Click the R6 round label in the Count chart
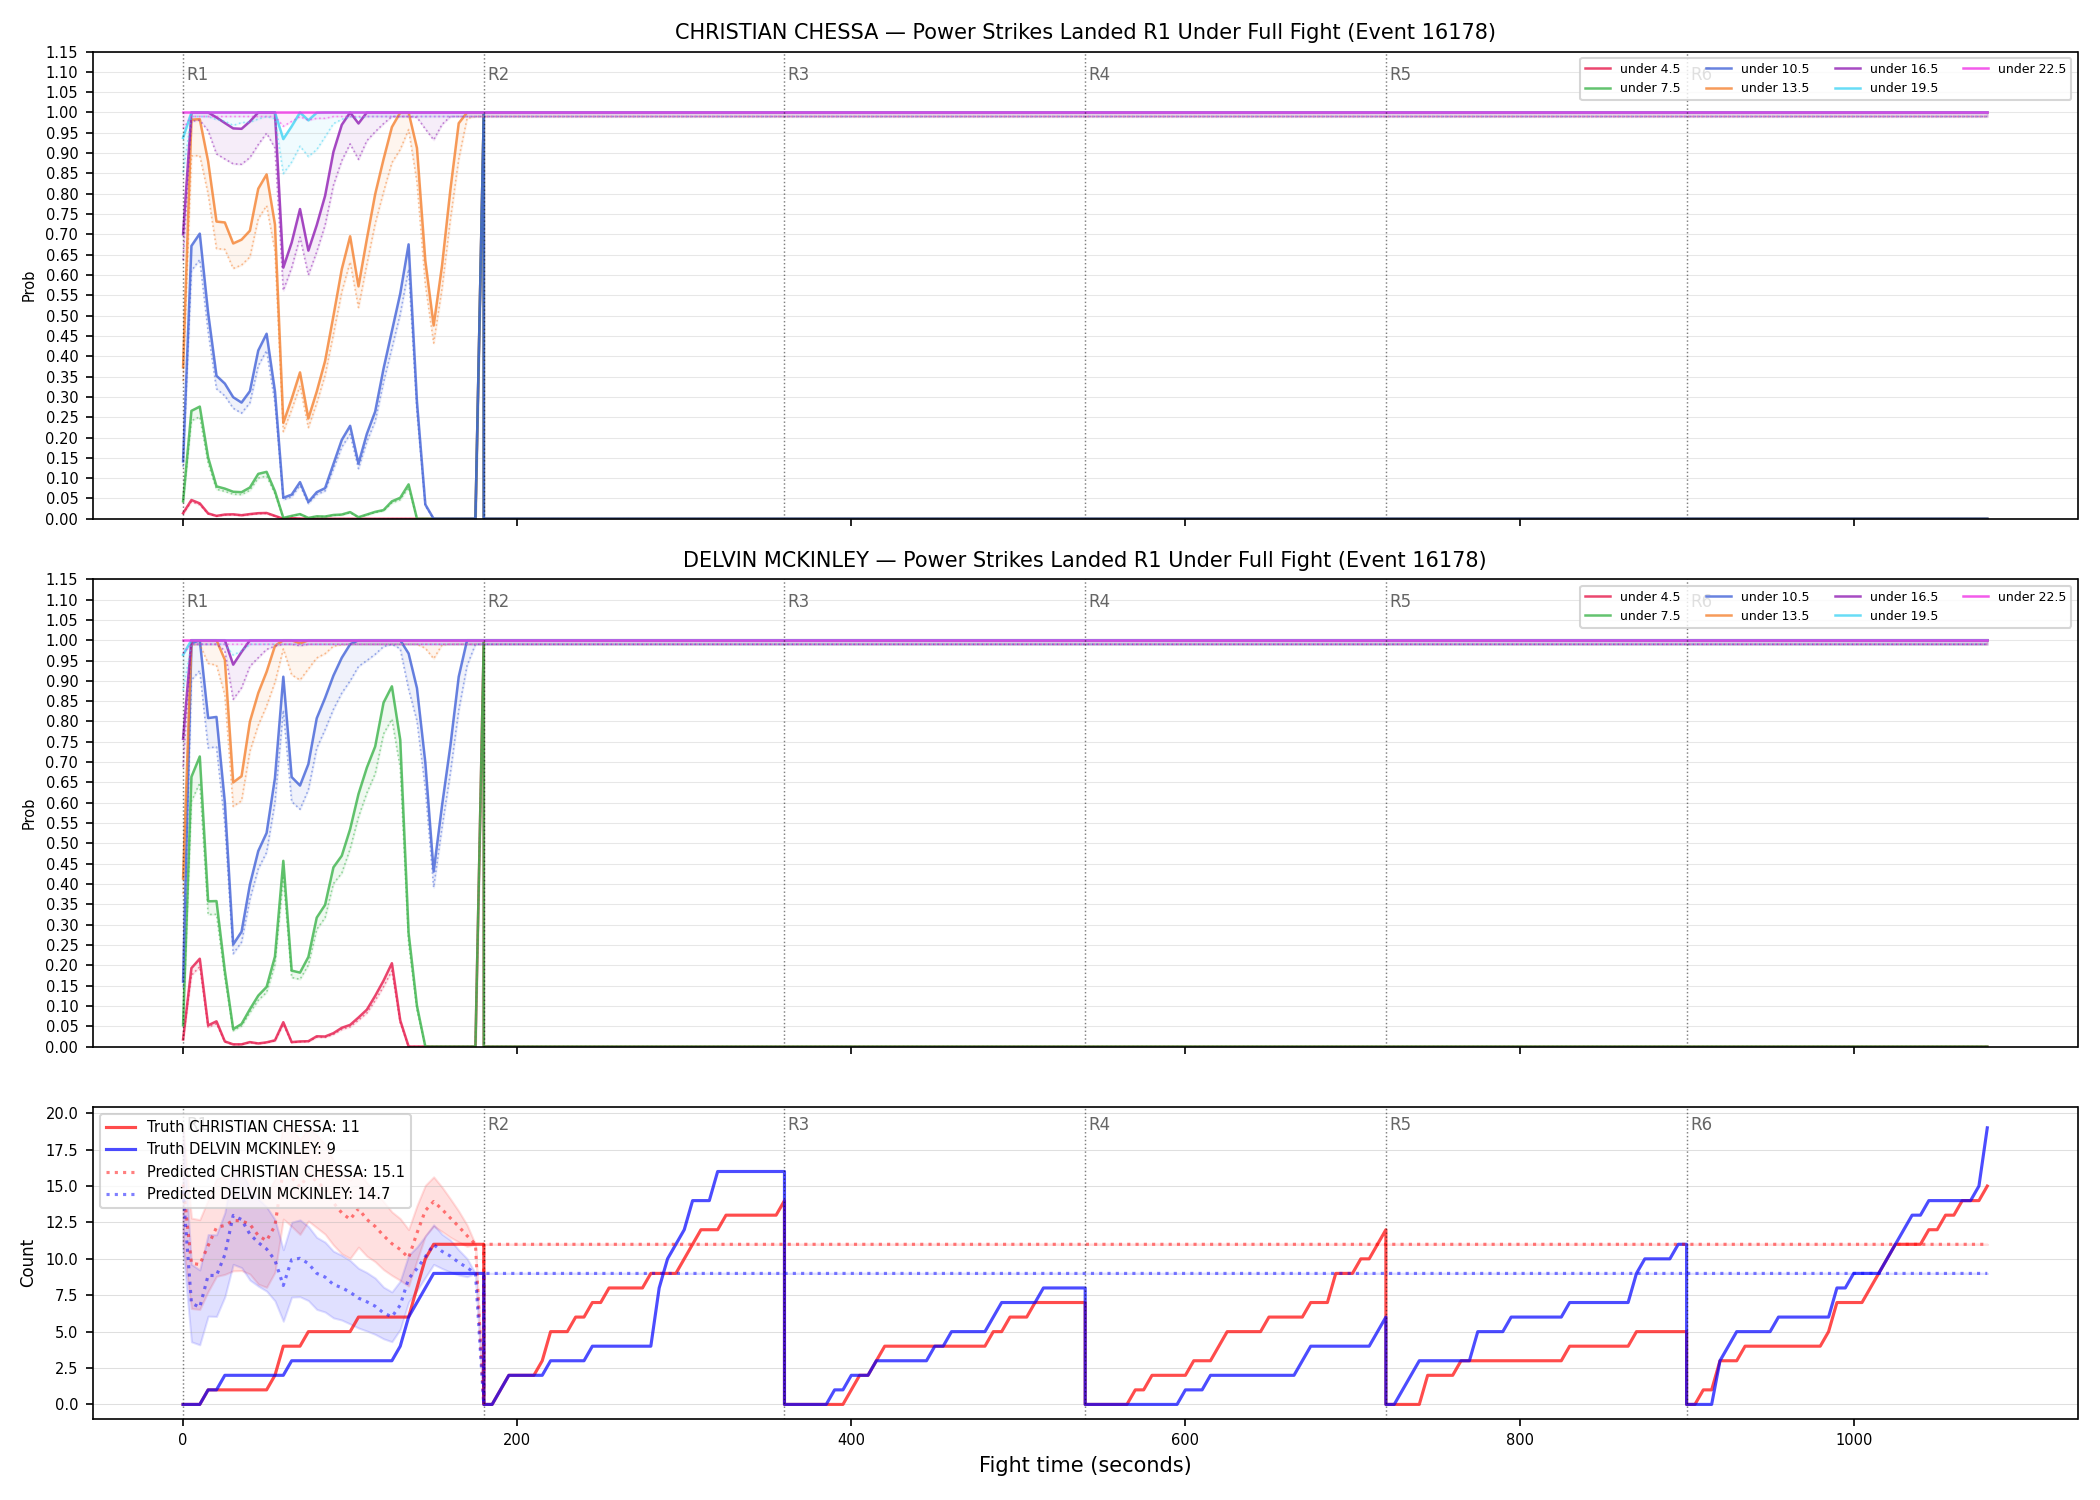2100x1500 pixels. (x=1701, y=1124)
